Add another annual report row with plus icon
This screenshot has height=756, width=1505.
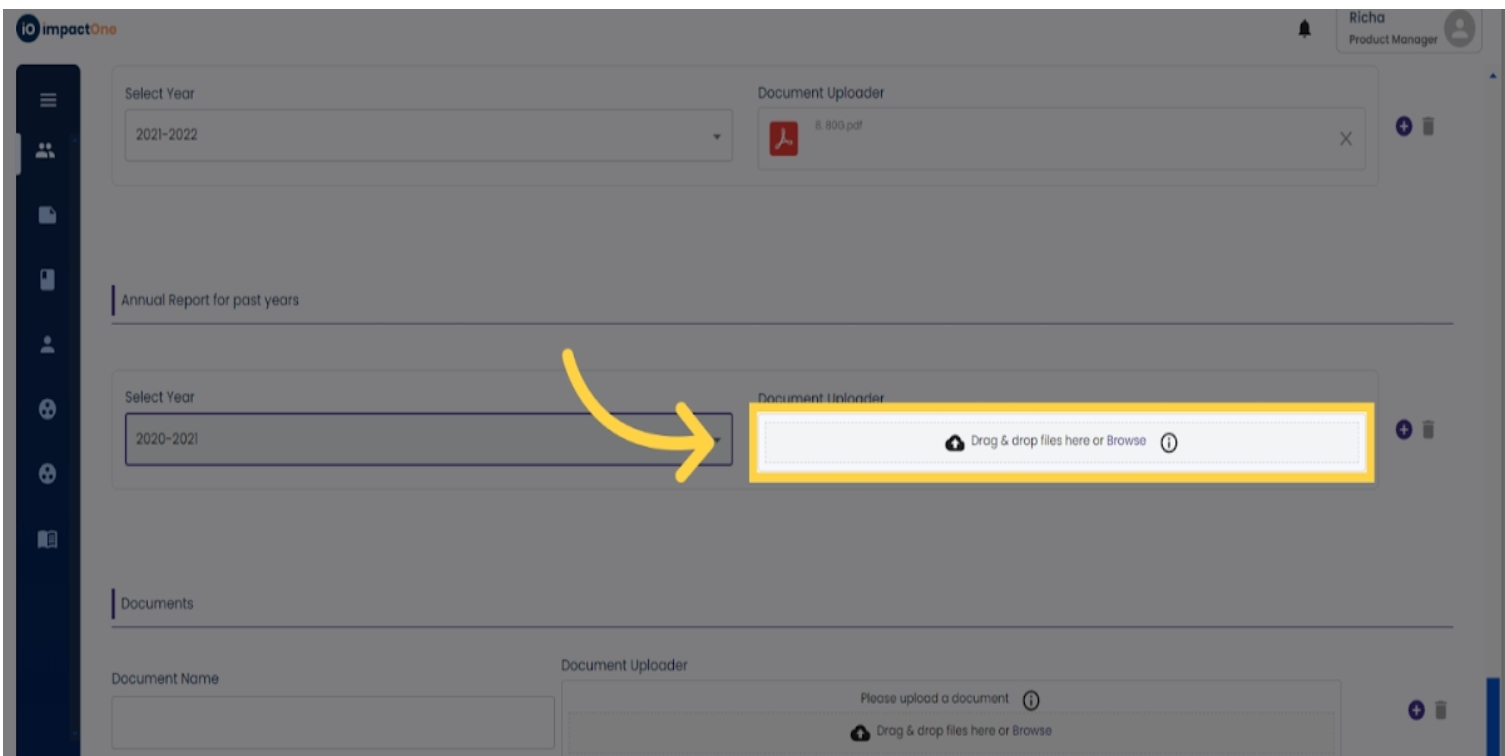[x=1403, y=429]
